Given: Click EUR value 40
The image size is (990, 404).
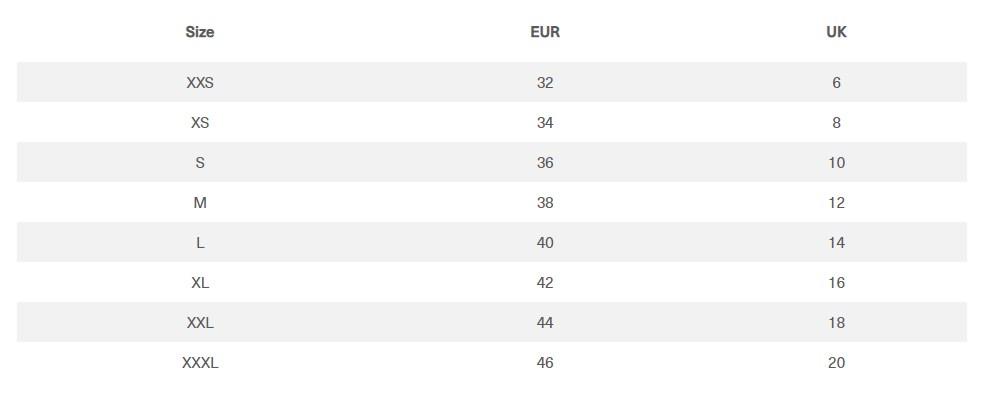Looking at the screenshot, I should click(x=545, y=243).
